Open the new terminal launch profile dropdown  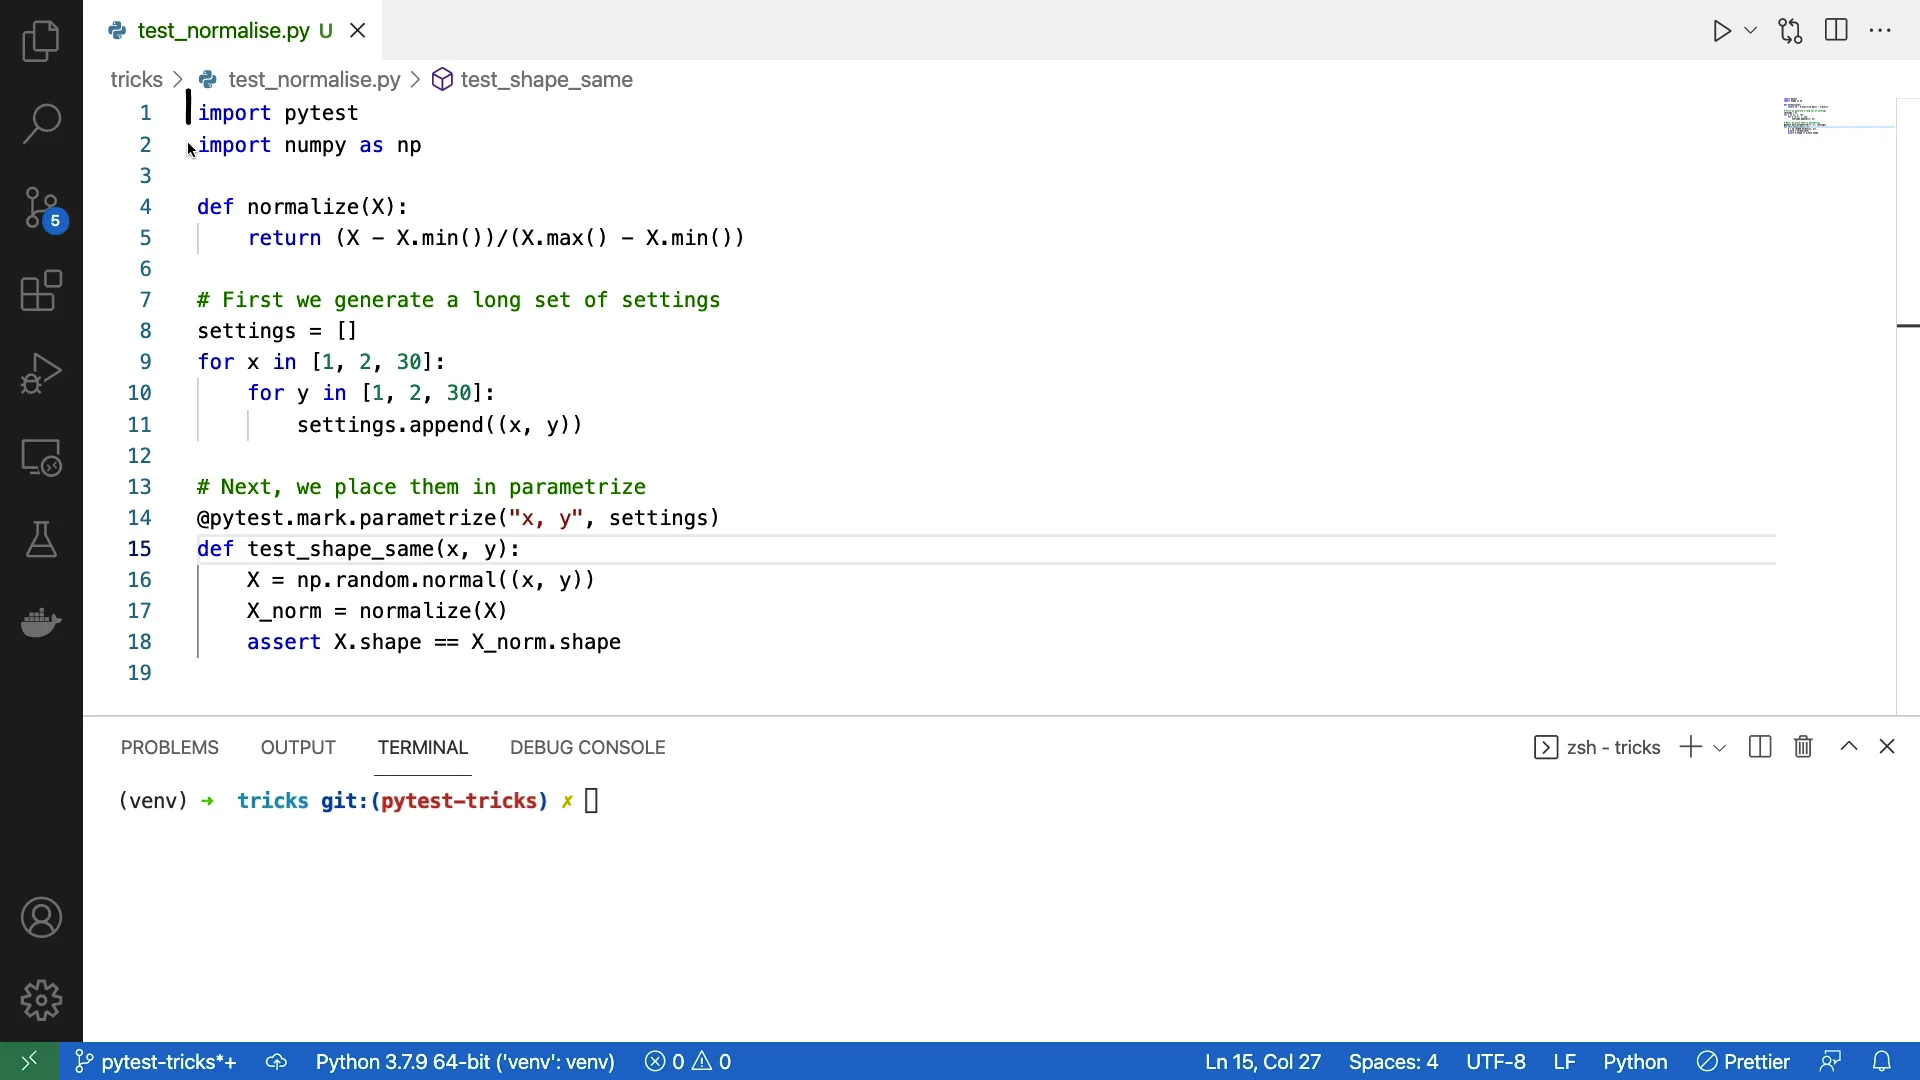[x=1721, y=748]
